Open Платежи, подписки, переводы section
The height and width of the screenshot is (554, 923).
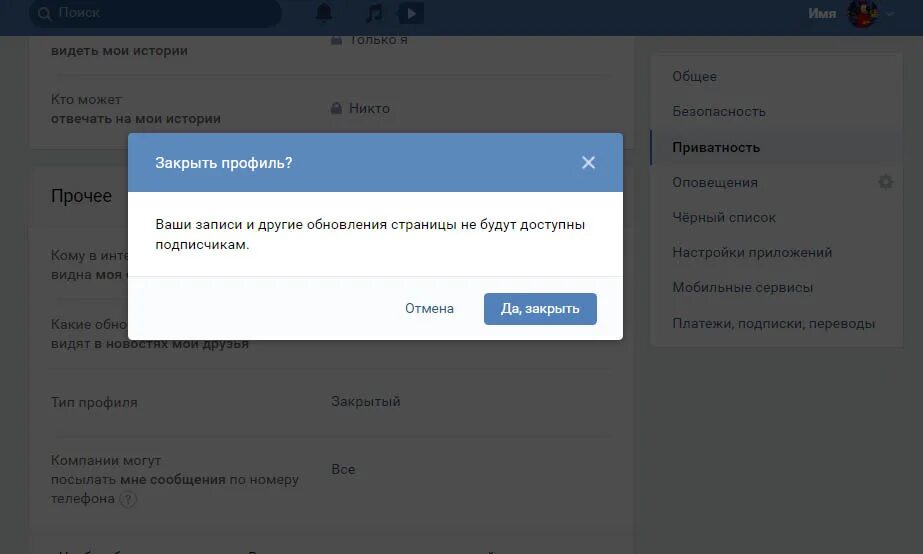(773, 323)
